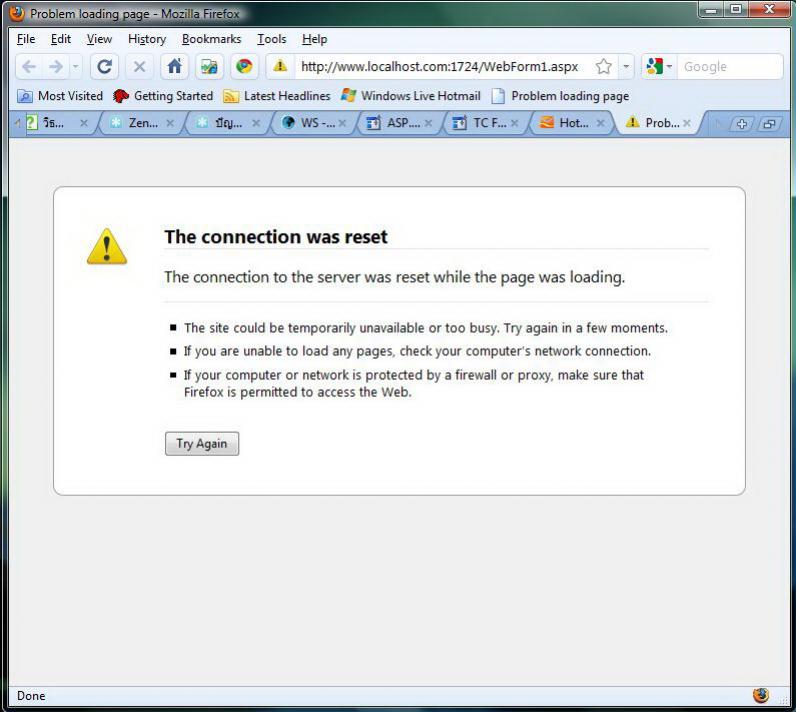This screenshot has width=796, height=712.
Task: Open the list all tabs button
Action: point(770,124)
